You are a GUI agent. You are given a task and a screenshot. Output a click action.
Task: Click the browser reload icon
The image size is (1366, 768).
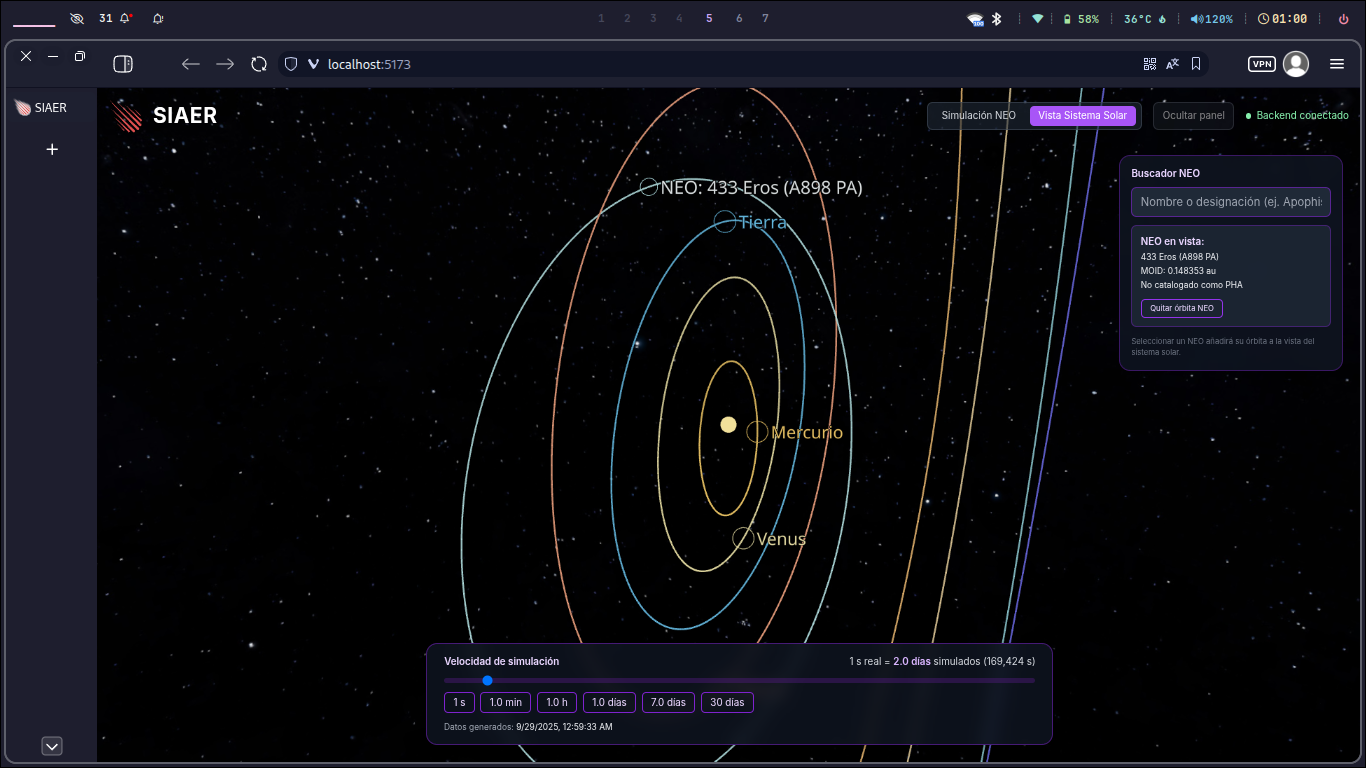259,64
